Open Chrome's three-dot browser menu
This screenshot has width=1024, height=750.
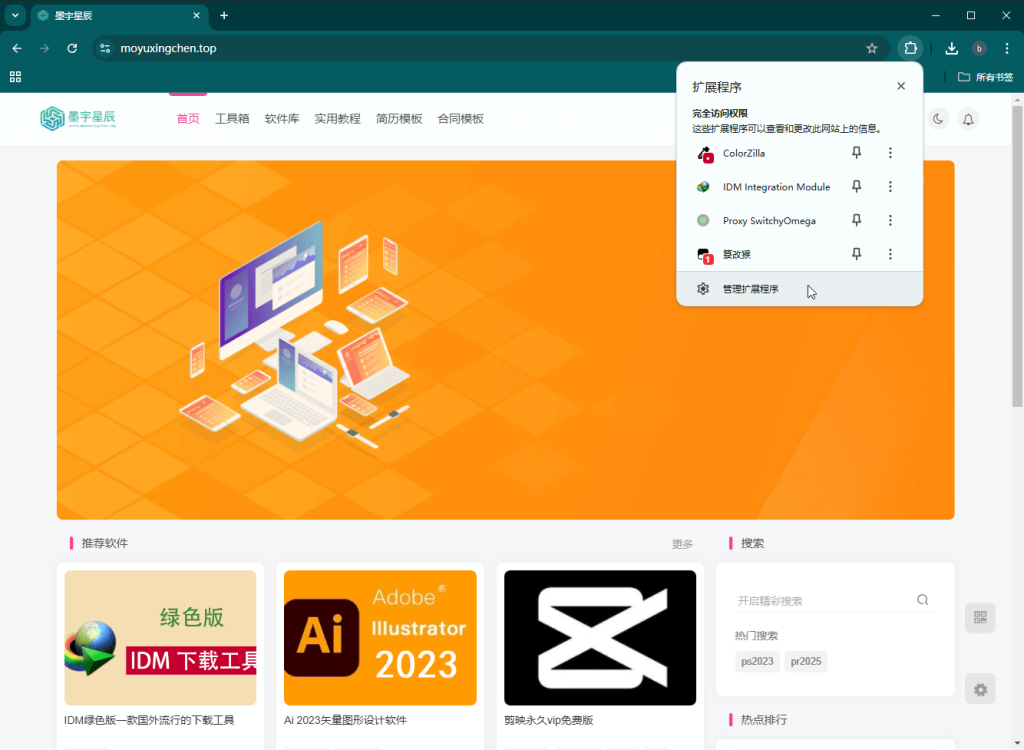(1006, 48)
